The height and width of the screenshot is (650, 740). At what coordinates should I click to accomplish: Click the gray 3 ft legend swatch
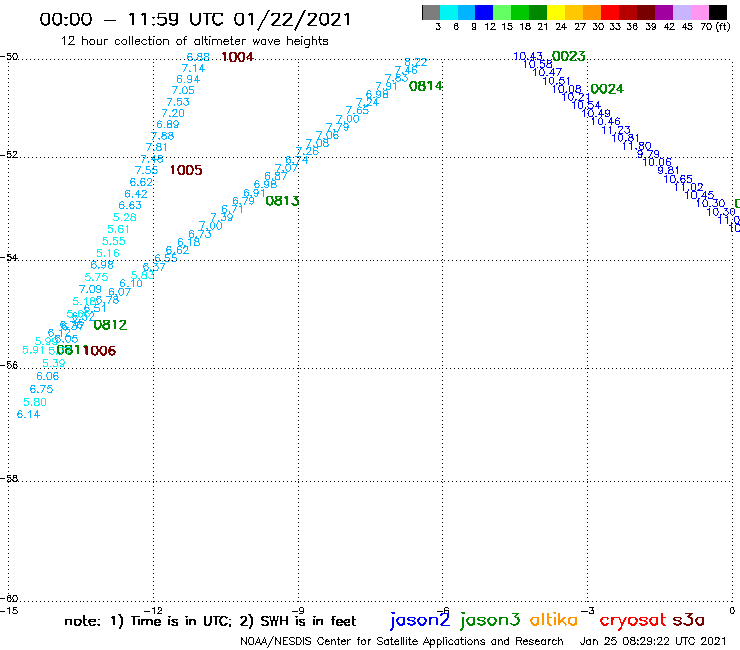click(431, 12)
